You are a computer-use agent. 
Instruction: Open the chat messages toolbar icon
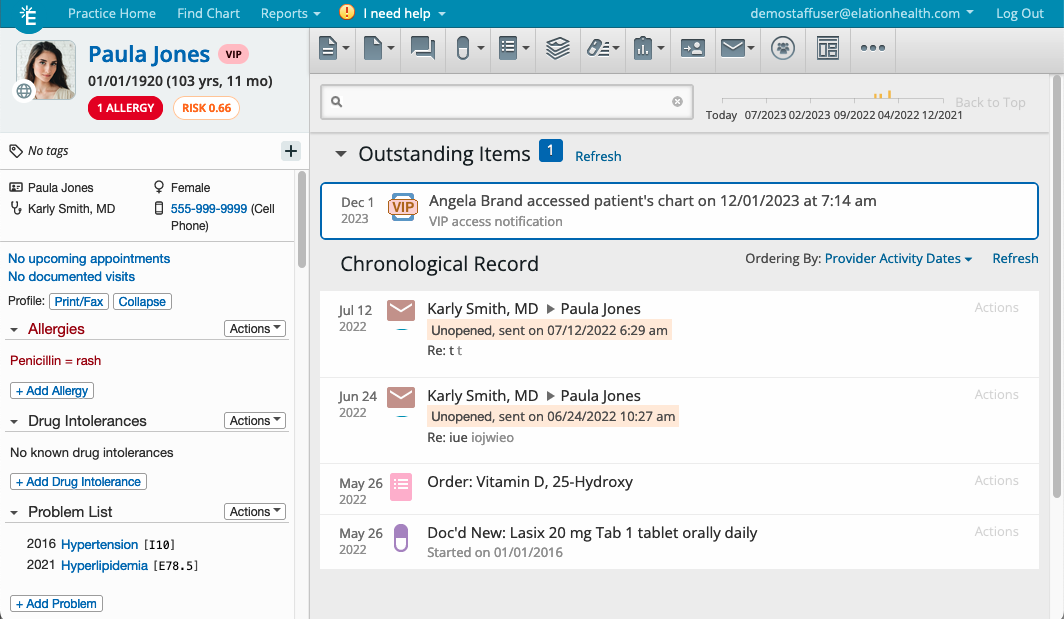pos(422,48)
